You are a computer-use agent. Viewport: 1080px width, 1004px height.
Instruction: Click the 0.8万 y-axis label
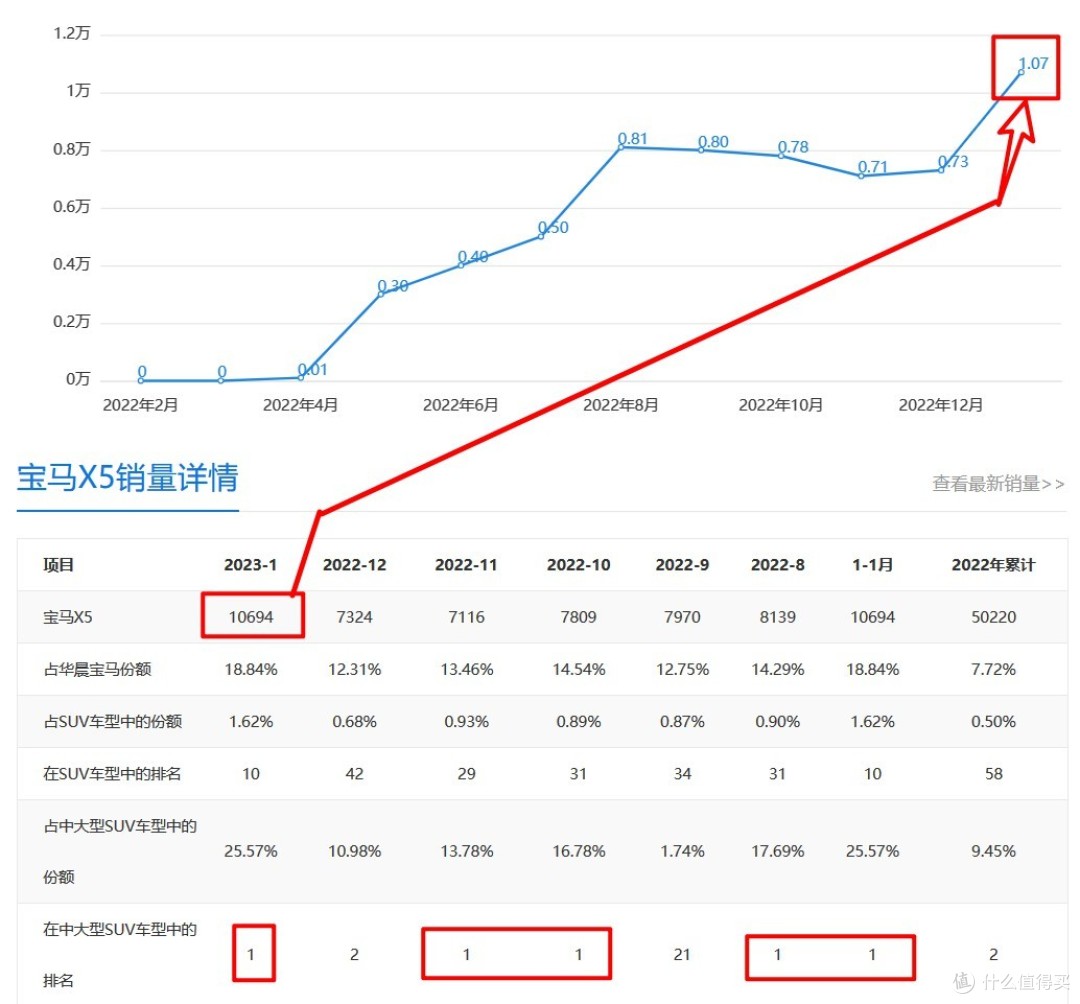point(72,149)
